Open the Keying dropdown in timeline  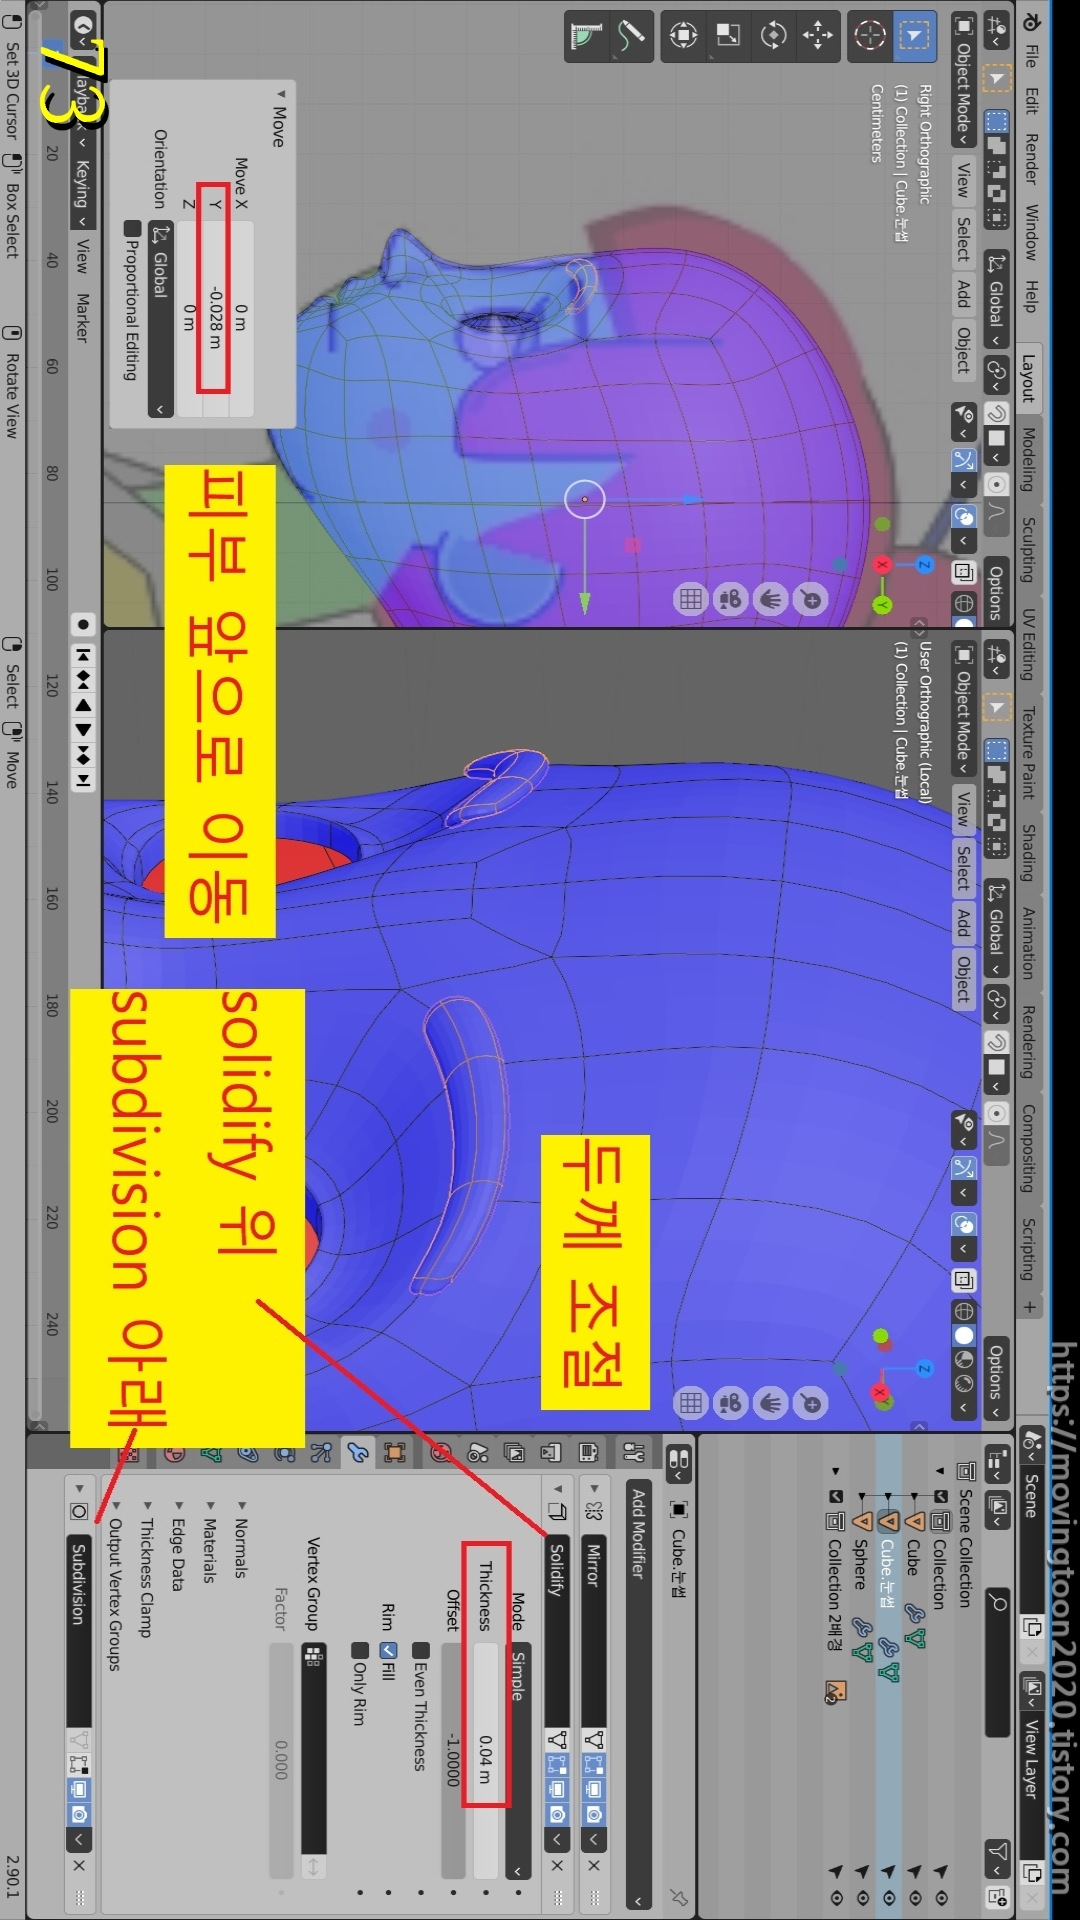pos(83,193)
